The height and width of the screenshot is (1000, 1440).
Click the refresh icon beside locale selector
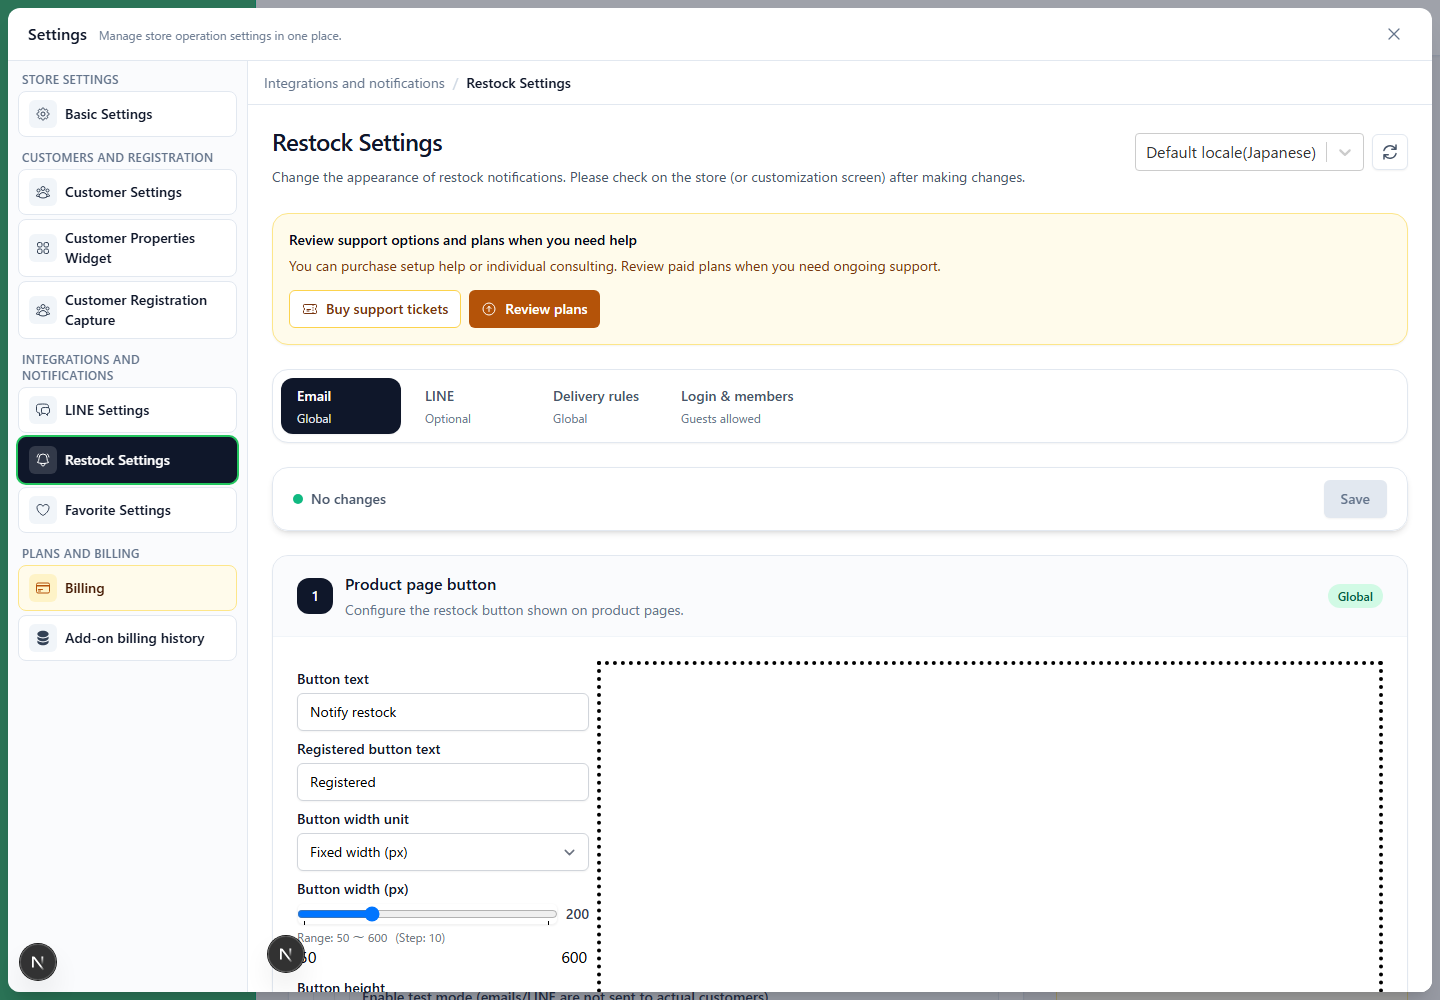[1389, 152]
